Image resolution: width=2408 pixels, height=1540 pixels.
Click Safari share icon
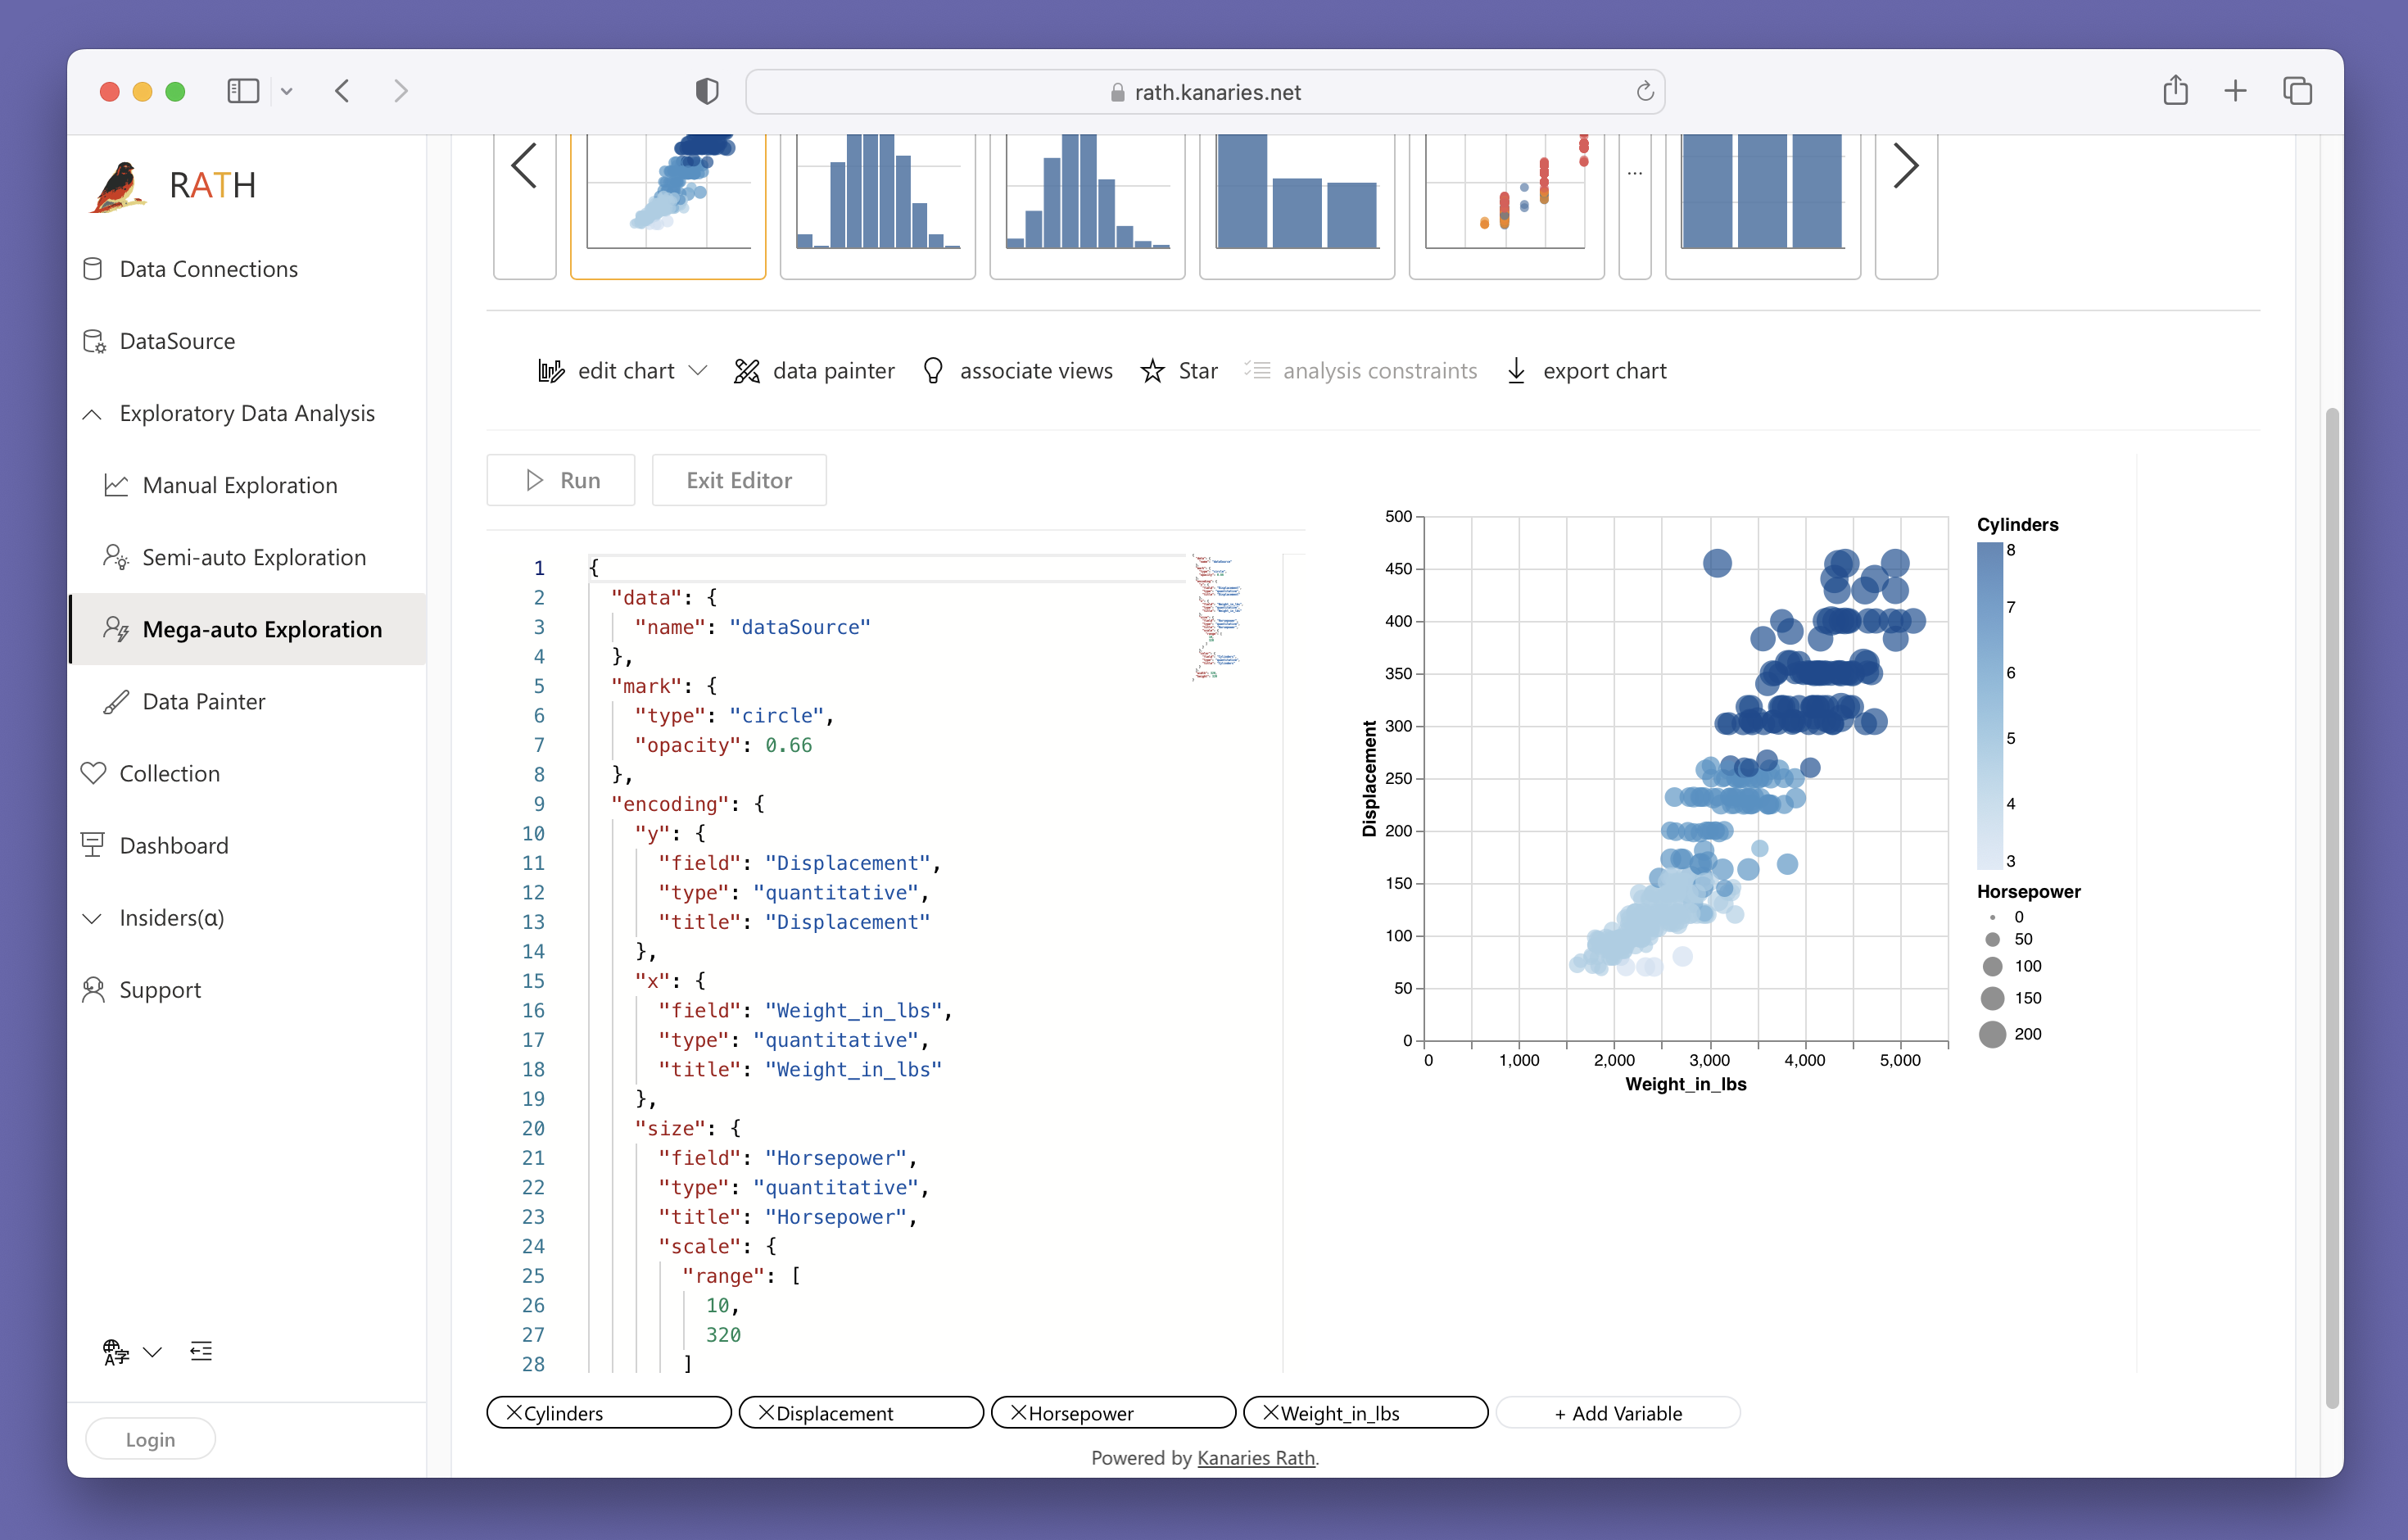[x=2175, y=91]
